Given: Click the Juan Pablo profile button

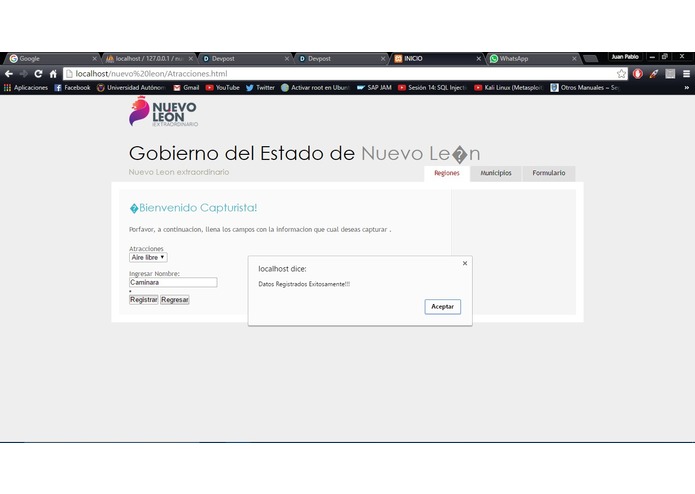Looking at the screenshot, I should coord(625,57).
